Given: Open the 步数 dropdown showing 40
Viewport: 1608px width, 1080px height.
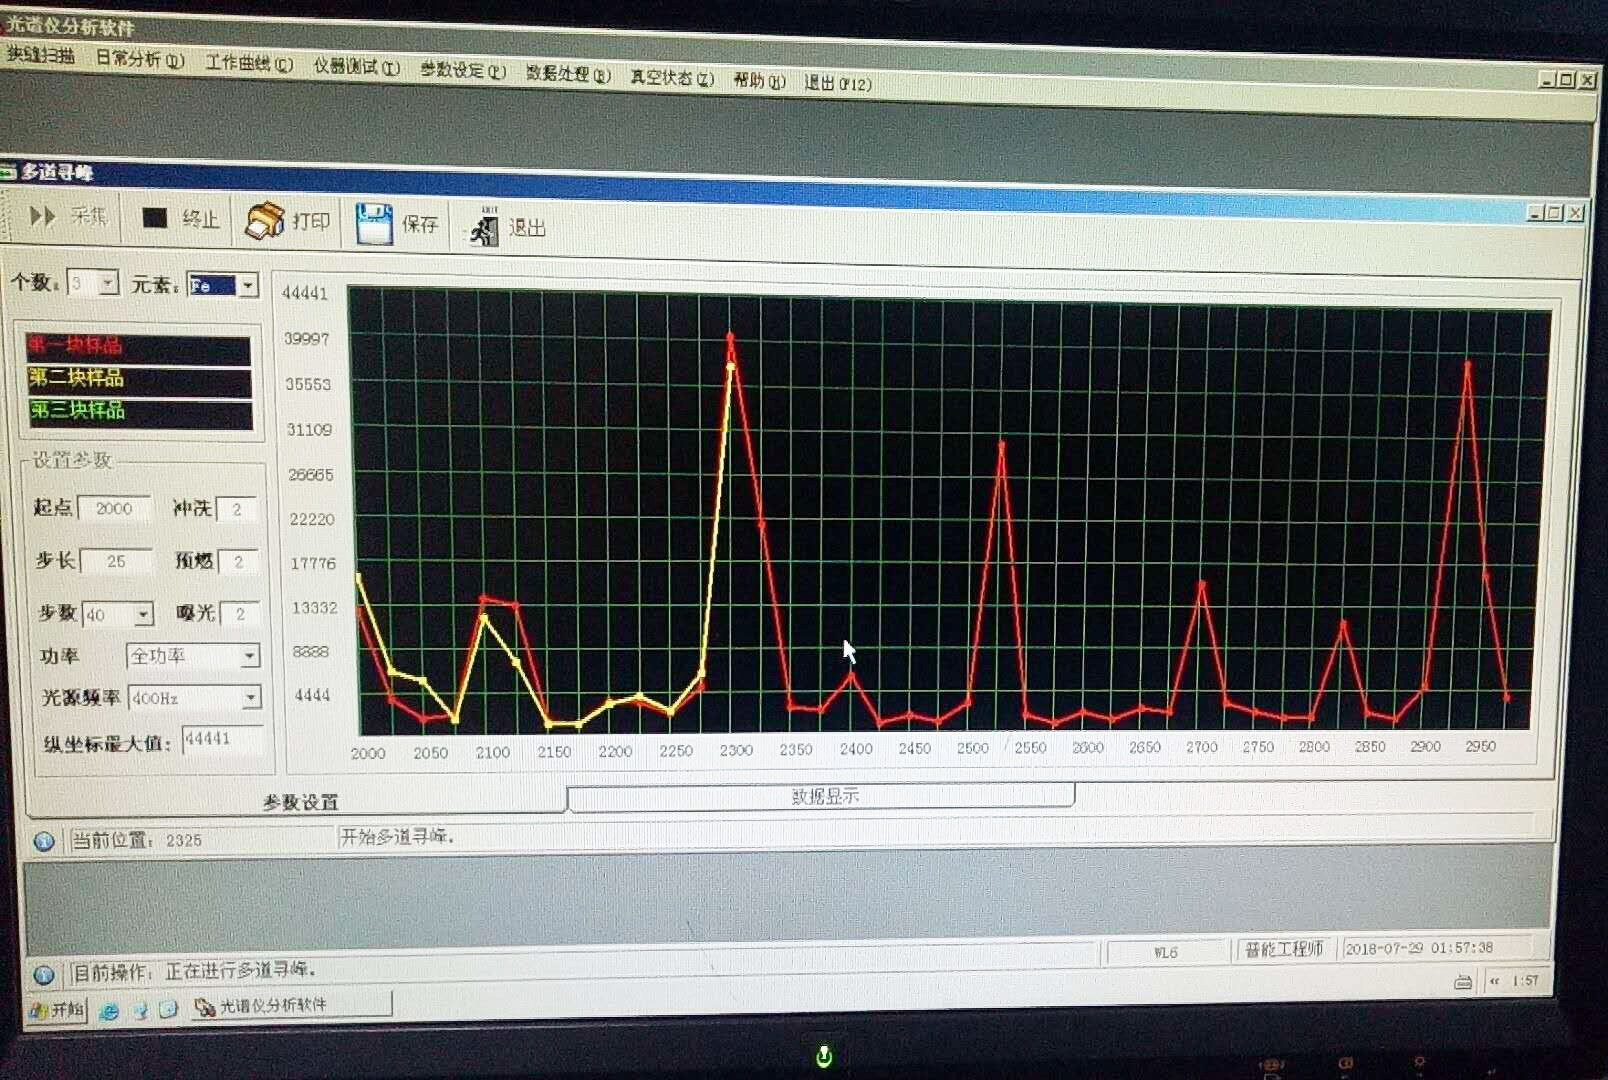Looking at the screenshot, I should tap(144, 614).
